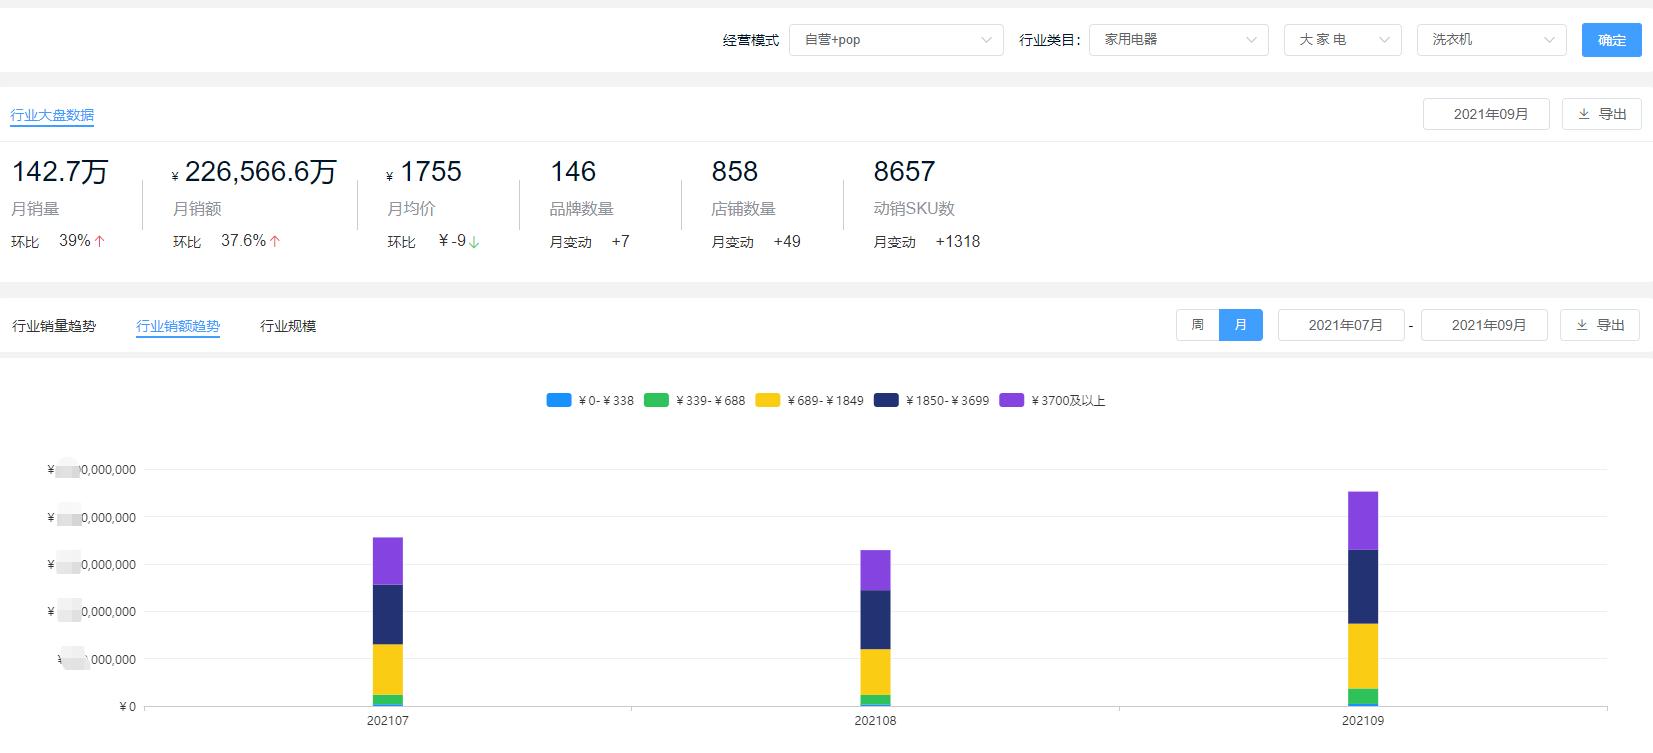Click the 月变动 +49 store change text

pos(756,242)
